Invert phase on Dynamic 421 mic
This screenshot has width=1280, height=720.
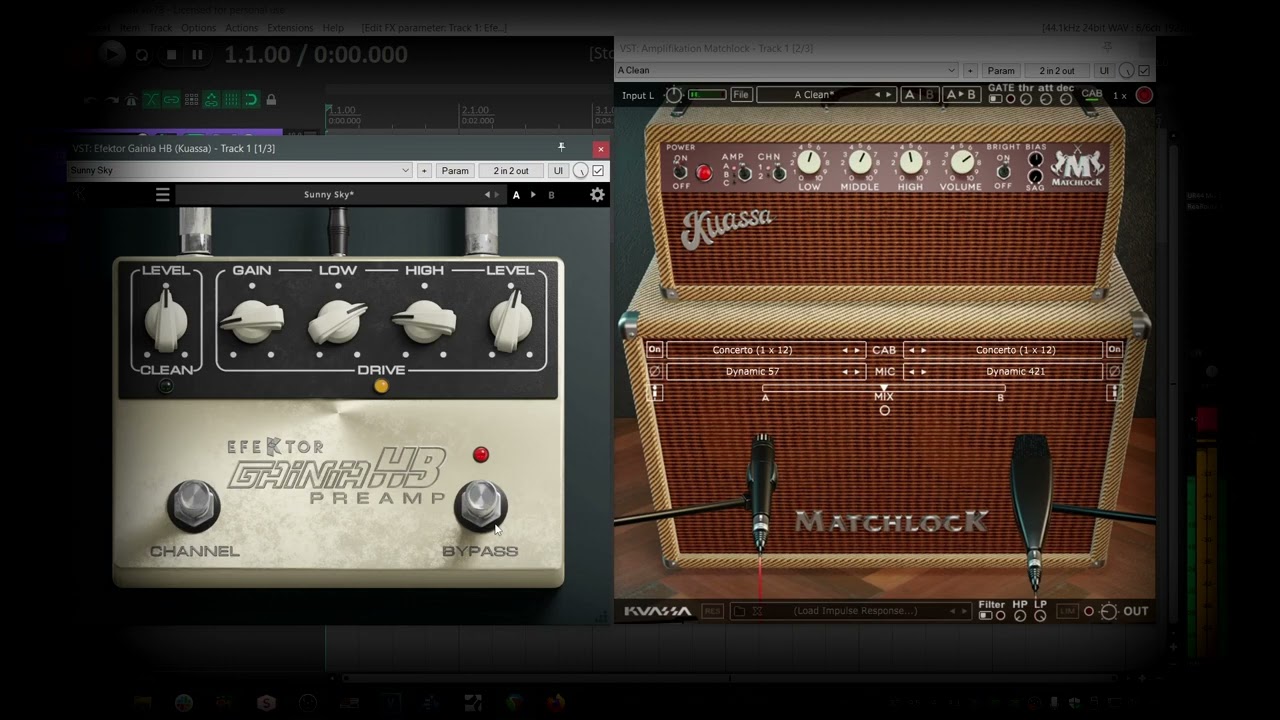[1114, 371]
